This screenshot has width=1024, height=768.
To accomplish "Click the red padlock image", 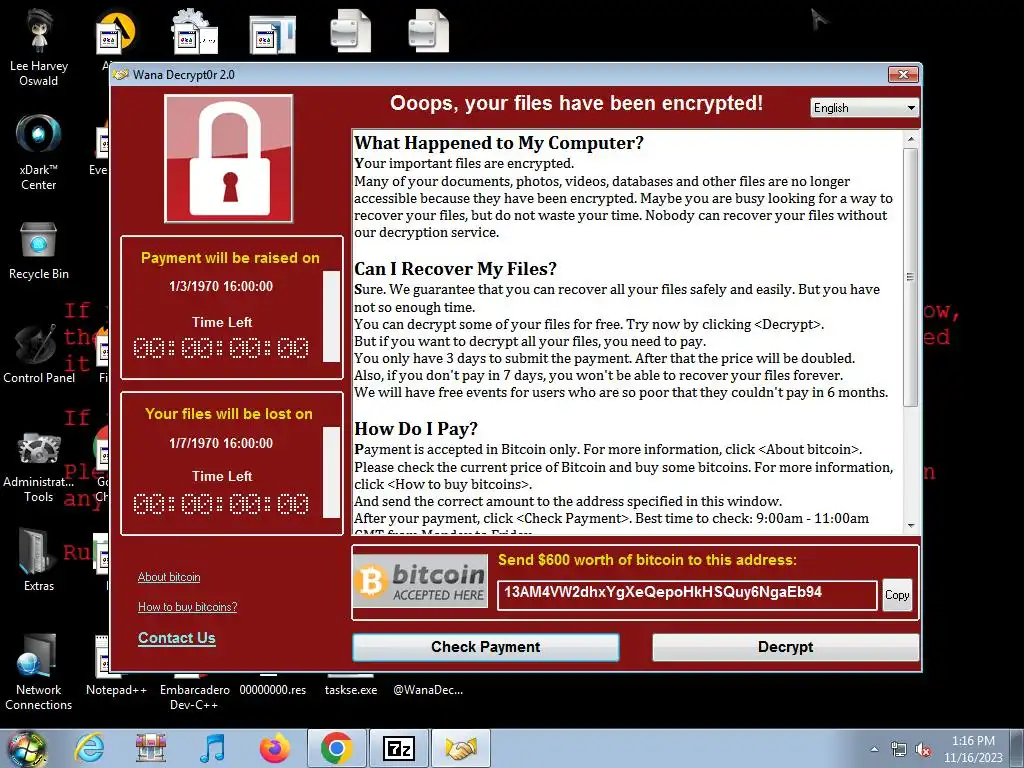I will (x=229, y=159).
